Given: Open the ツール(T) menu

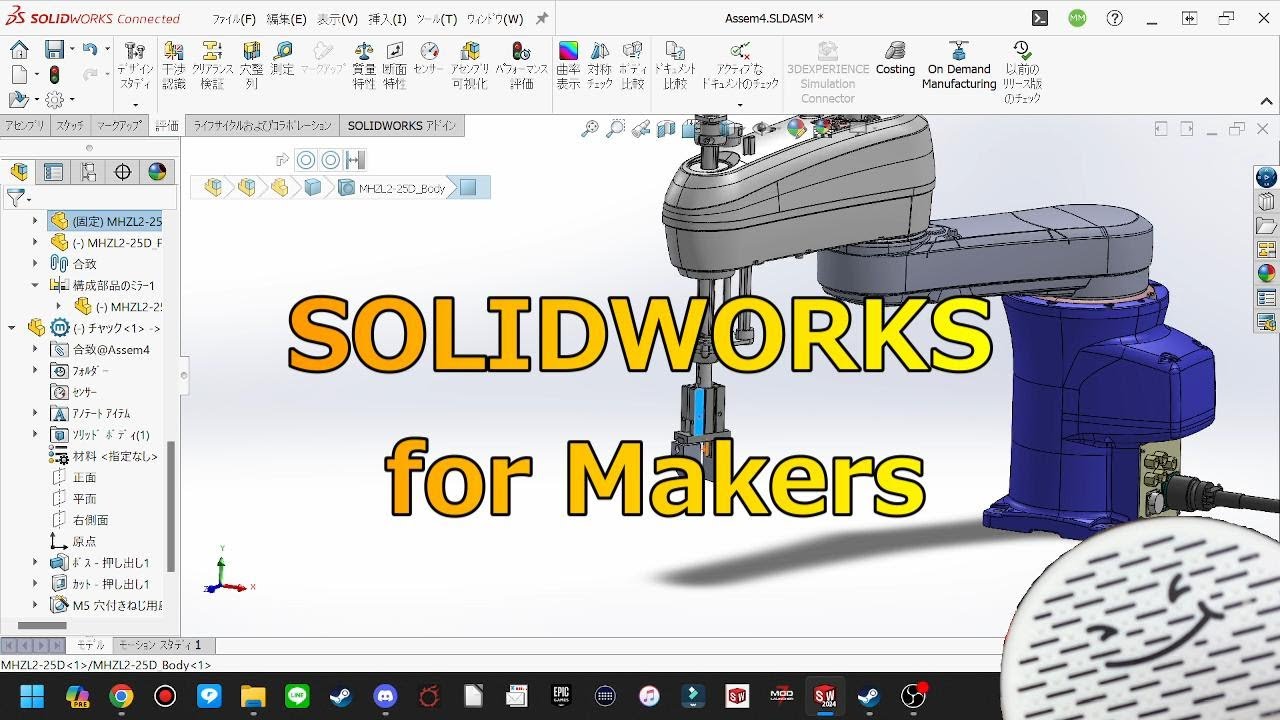Looking at the screenshot, I should pyautogui.click(x=437, y=19).
